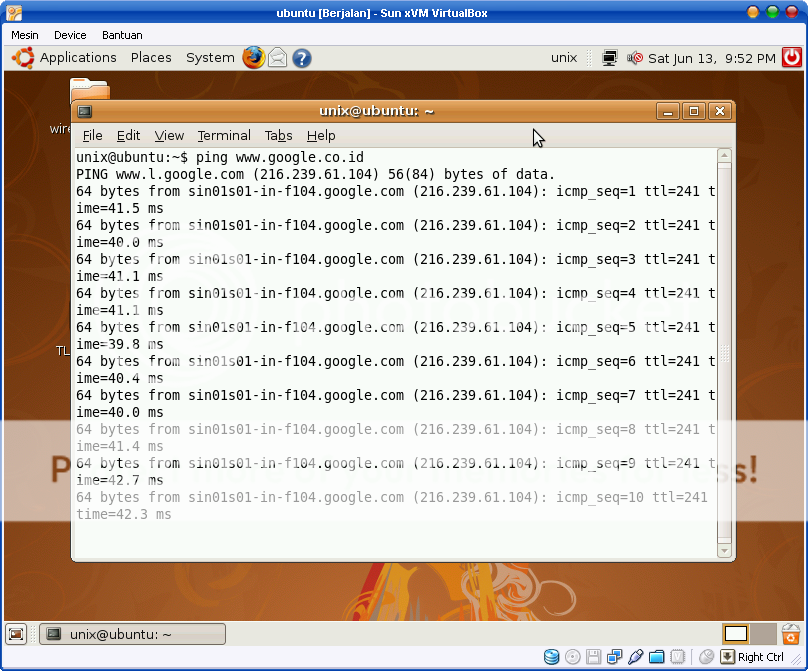Viewport: 808px width, 671px height.
Task: Click the keyboard capture arrow icon beside Right Ctrl
Action: [727, 657]
